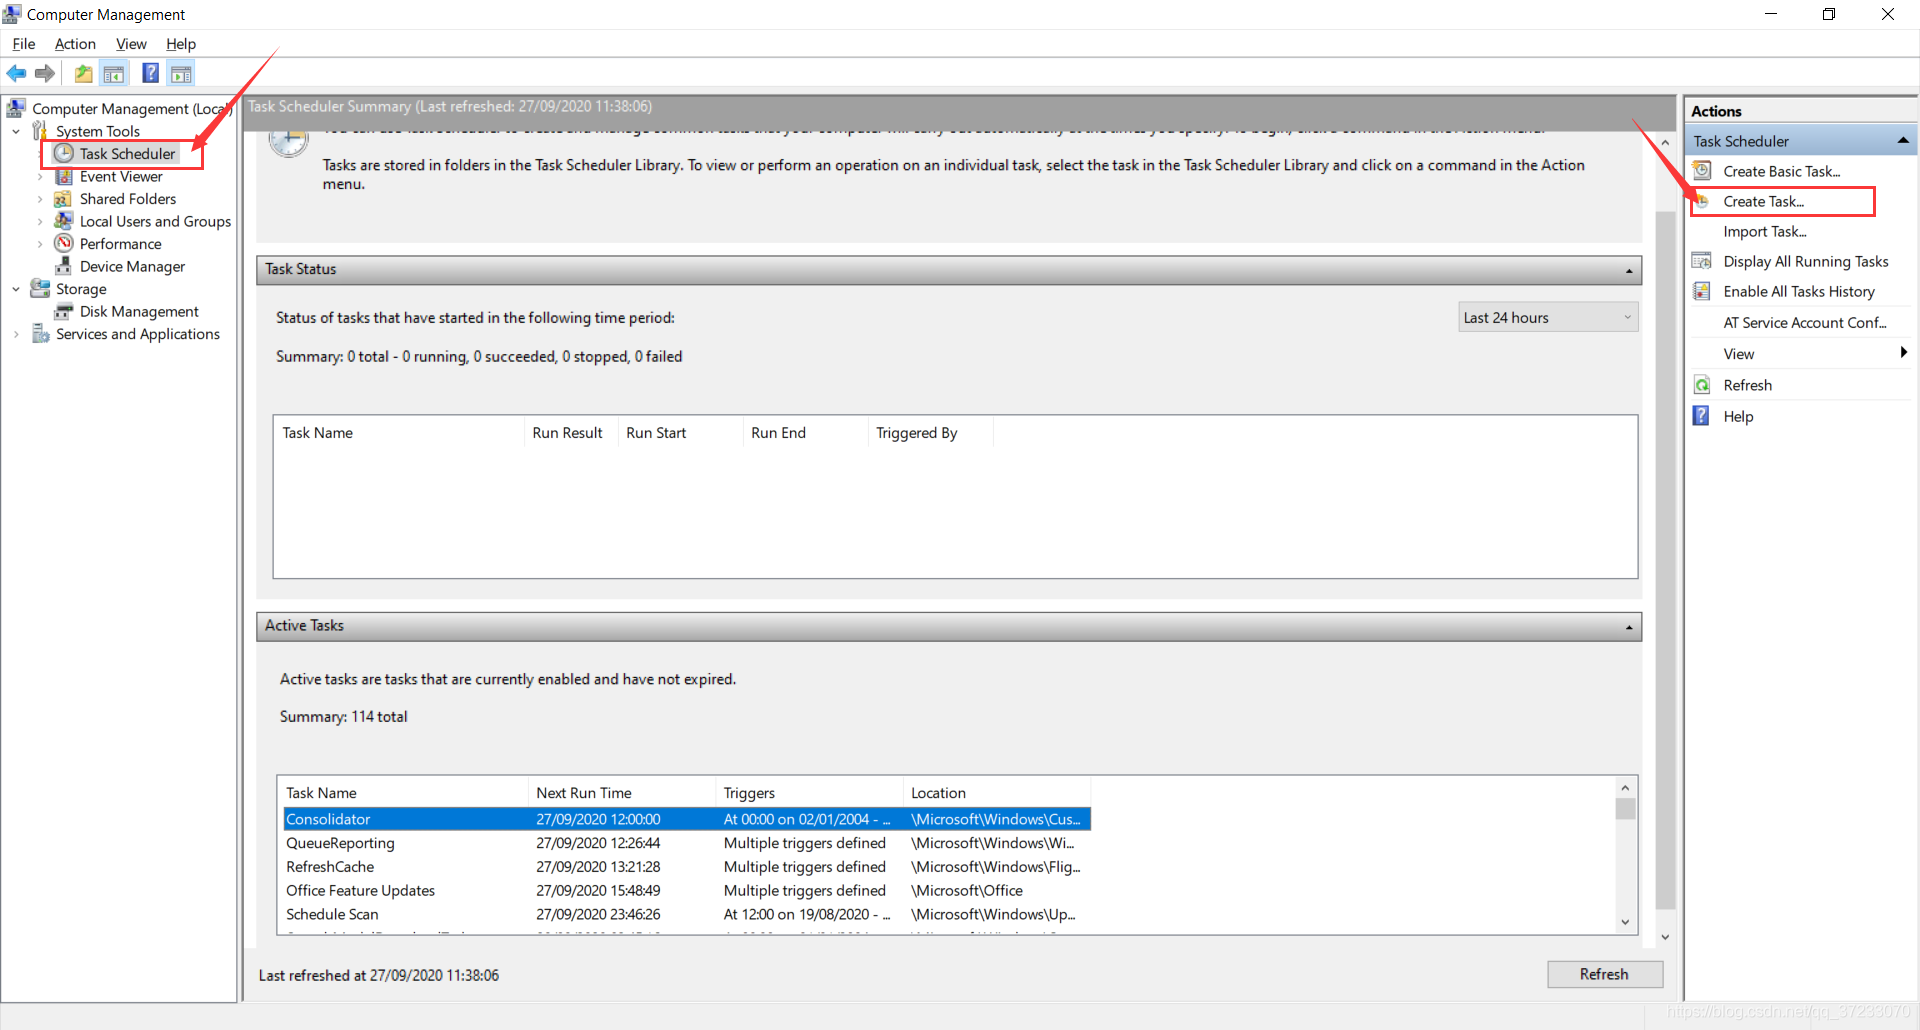1920x1030 pixels.
Task: Select the Consolidator task row
Action: click(687, 819)
